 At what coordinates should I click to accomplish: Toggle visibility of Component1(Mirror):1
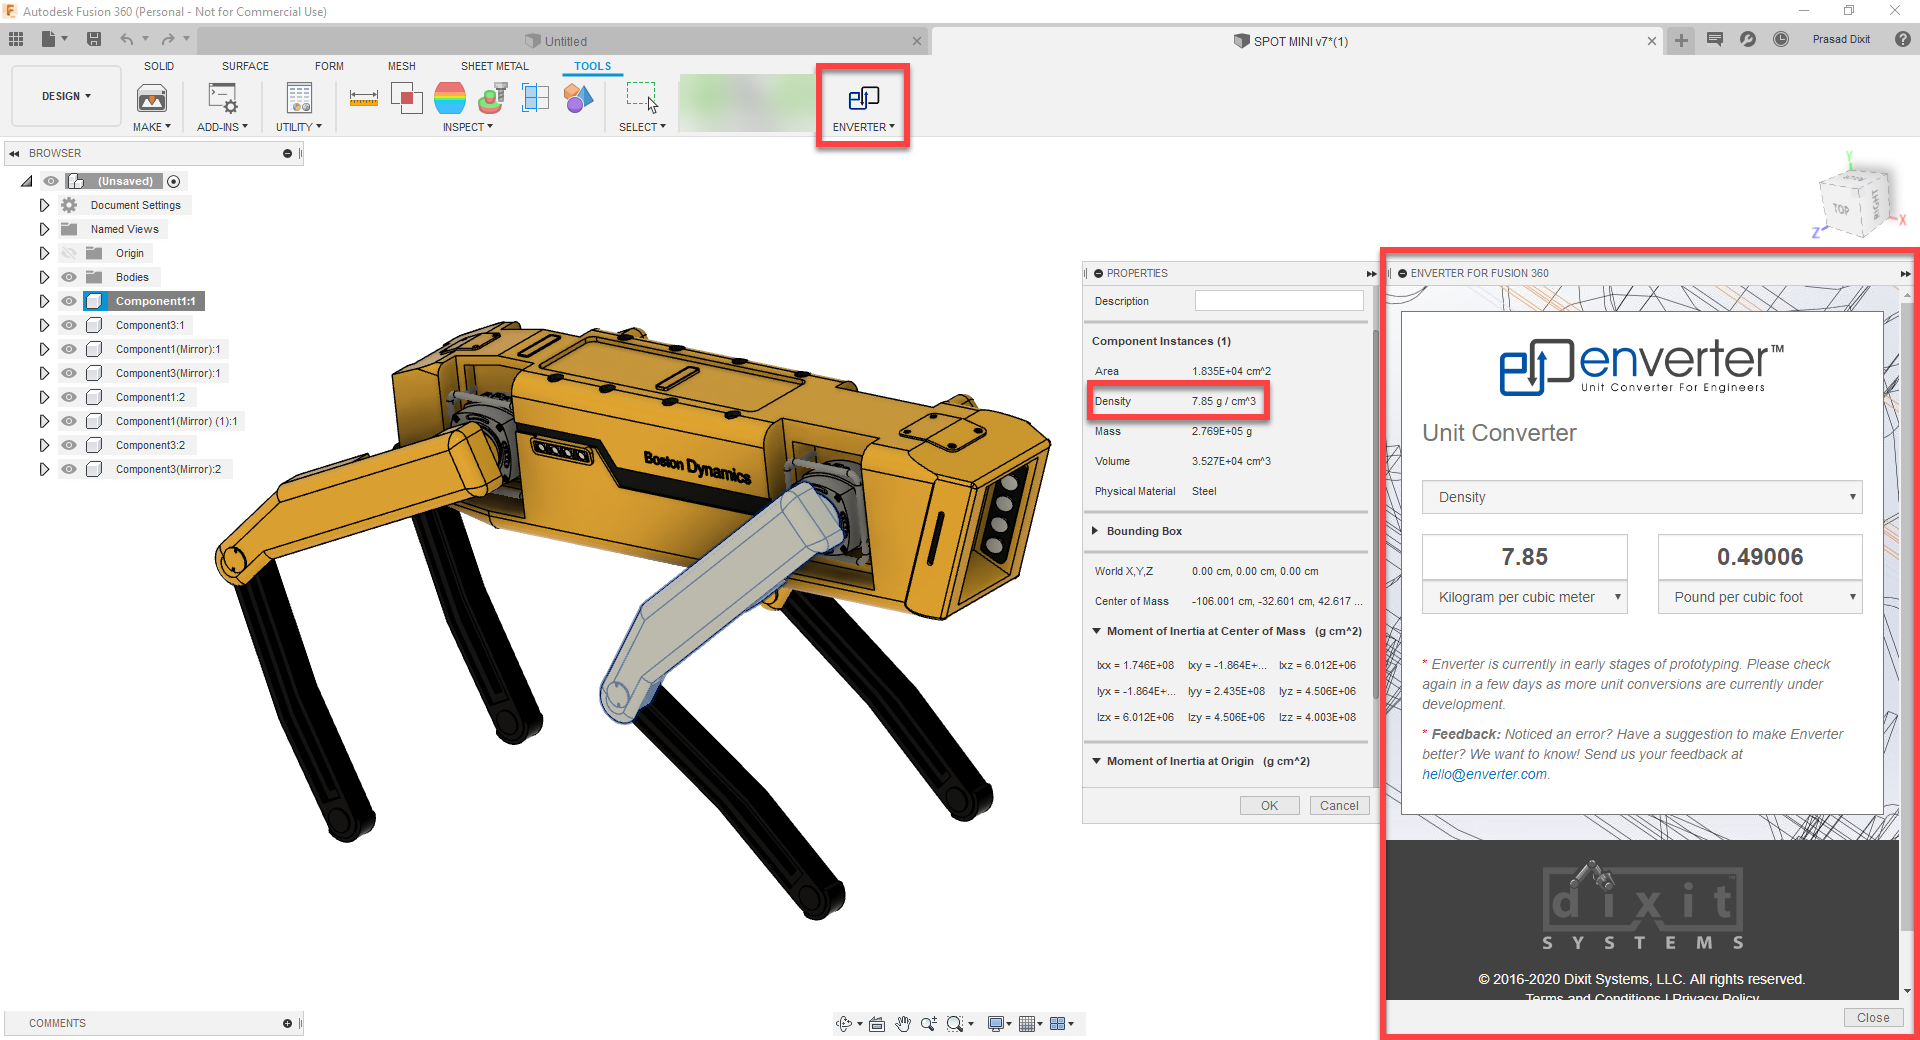[69, 349]
